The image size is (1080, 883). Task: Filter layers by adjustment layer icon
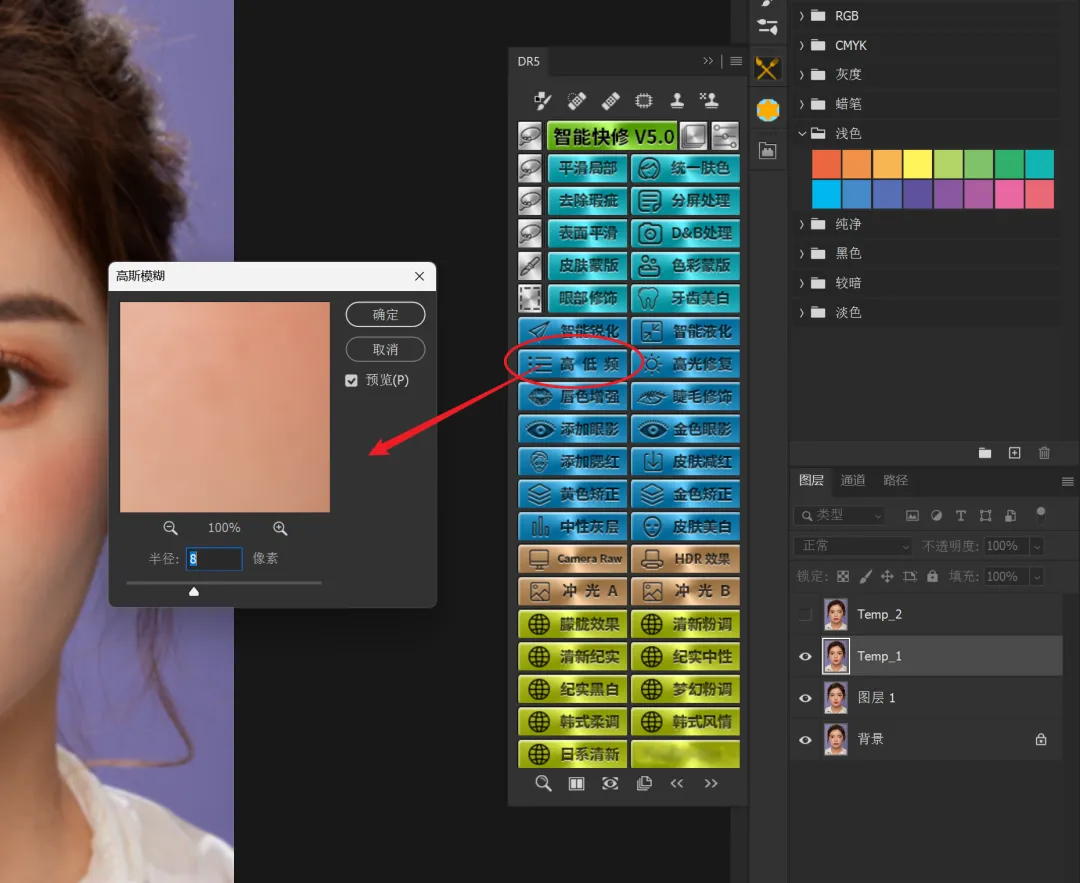(936, 515)
